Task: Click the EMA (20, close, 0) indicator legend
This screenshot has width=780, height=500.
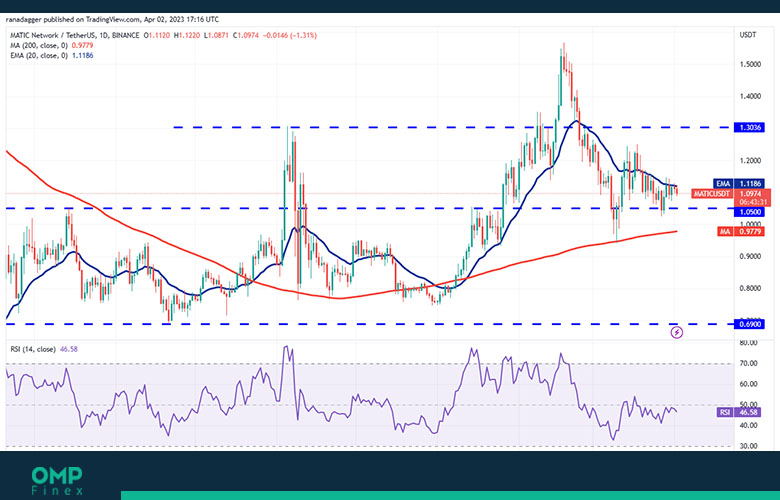Action: tap(52, 55)
